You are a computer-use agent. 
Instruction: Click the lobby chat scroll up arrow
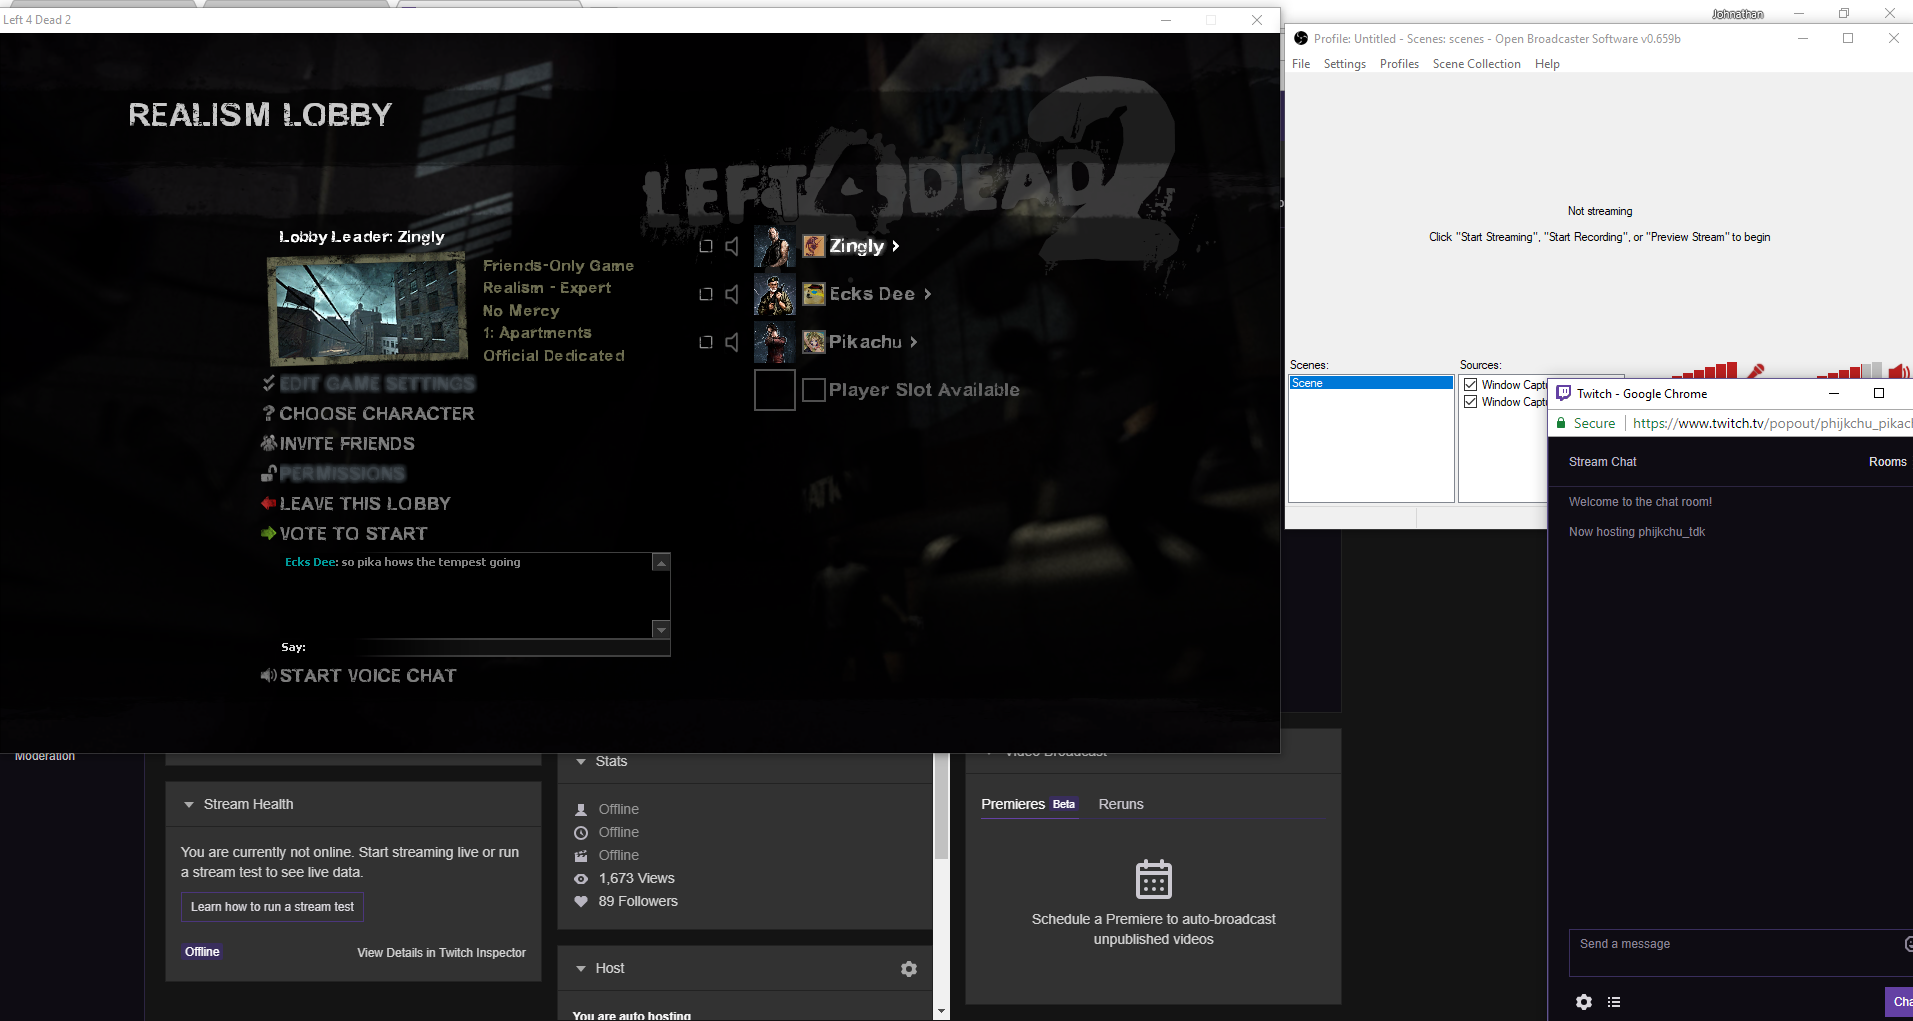[x=661, y=563]
